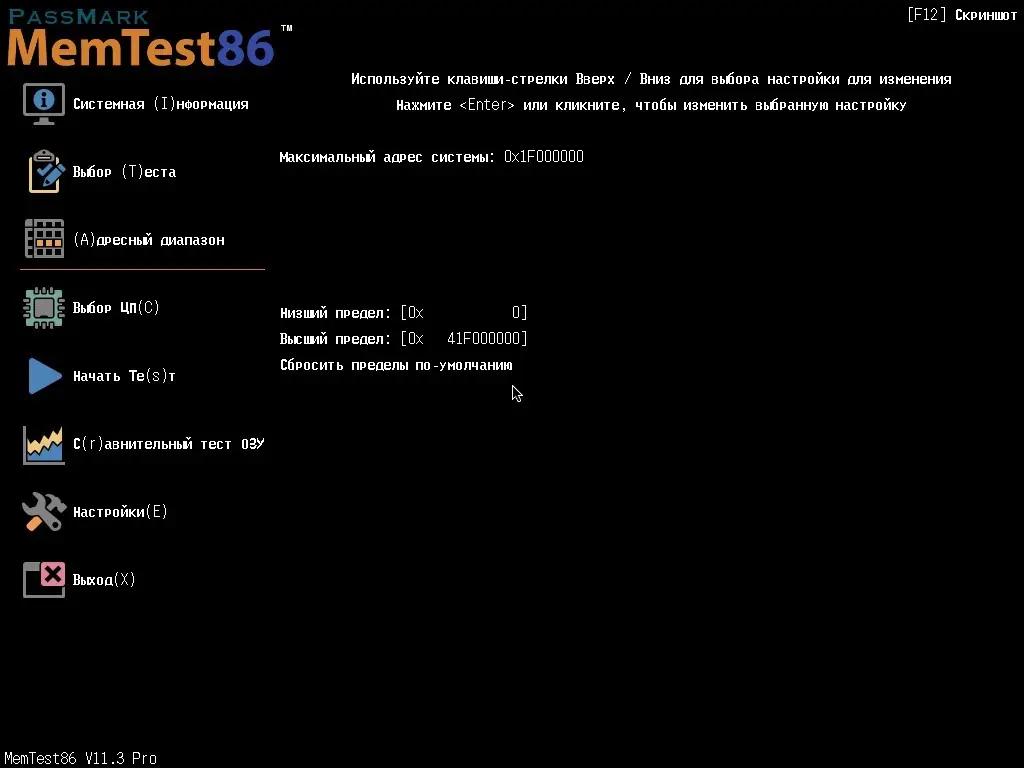Open Настройки via the wrench icon
The height and width of the screenshot is (768, 1024).
pyautogui.click(x=43, y=511)
